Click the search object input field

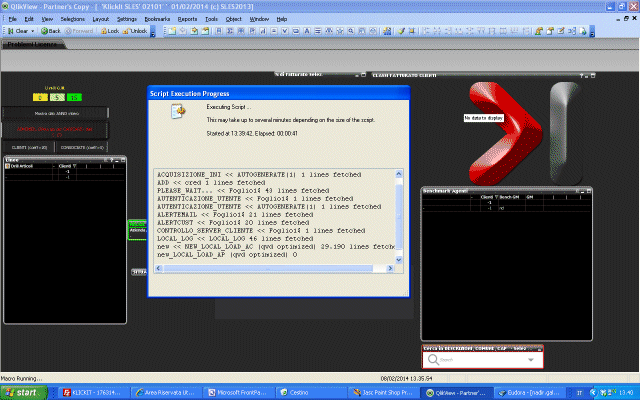click(483, 360)
